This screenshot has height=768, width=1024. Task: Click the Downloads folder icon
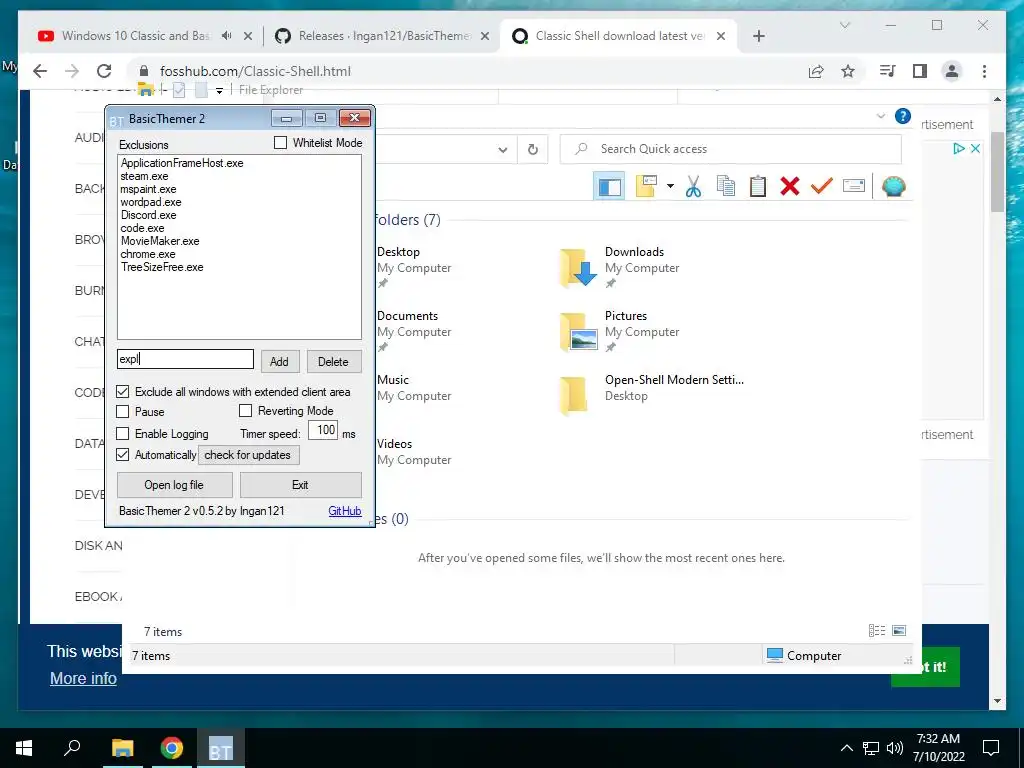pos(577,267)
